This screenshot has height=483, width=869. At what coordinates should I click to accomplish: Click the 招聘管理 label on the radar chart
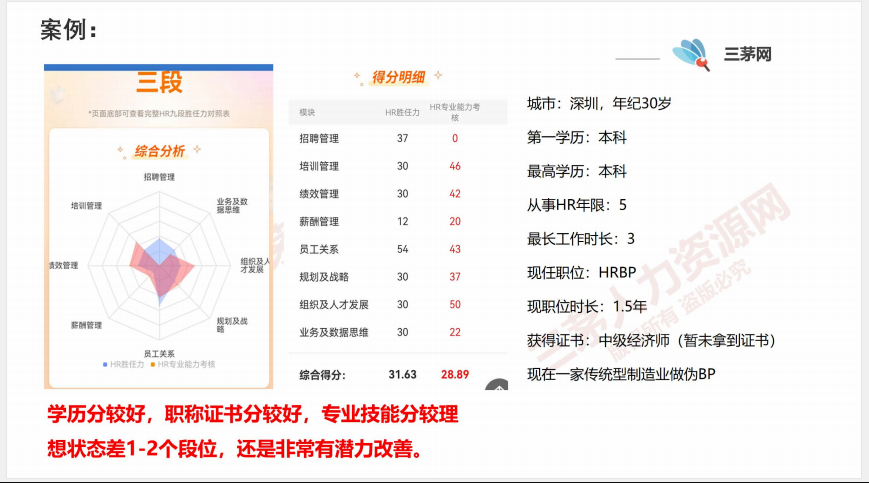point(159,177)
